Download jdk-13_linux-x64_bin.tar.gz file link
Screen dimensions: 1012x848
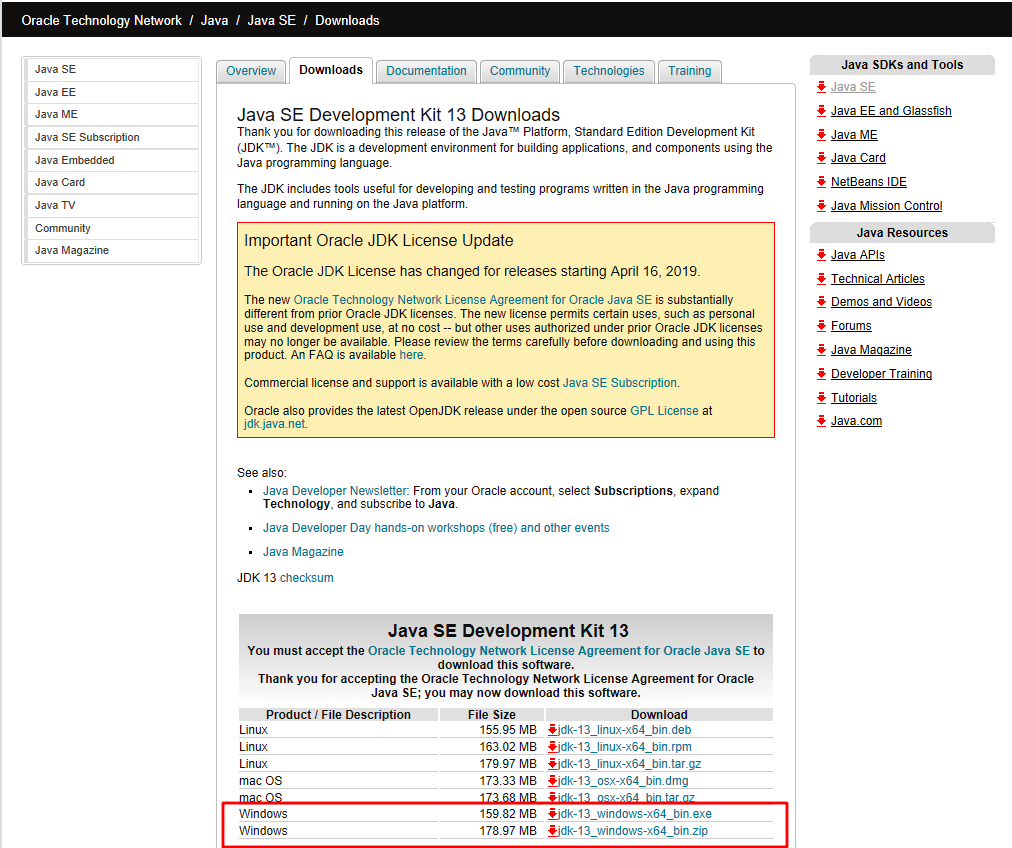[630, 763]
